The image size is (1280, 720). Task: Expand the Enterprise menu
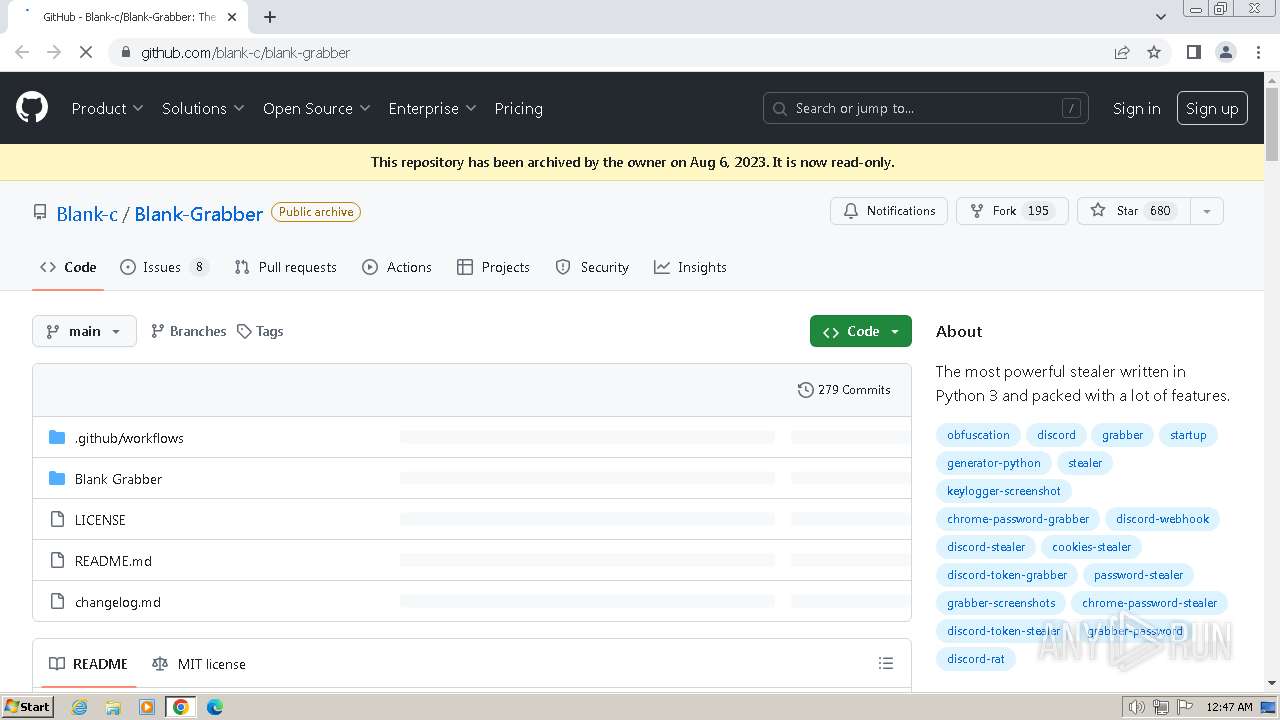click(432, 108)
